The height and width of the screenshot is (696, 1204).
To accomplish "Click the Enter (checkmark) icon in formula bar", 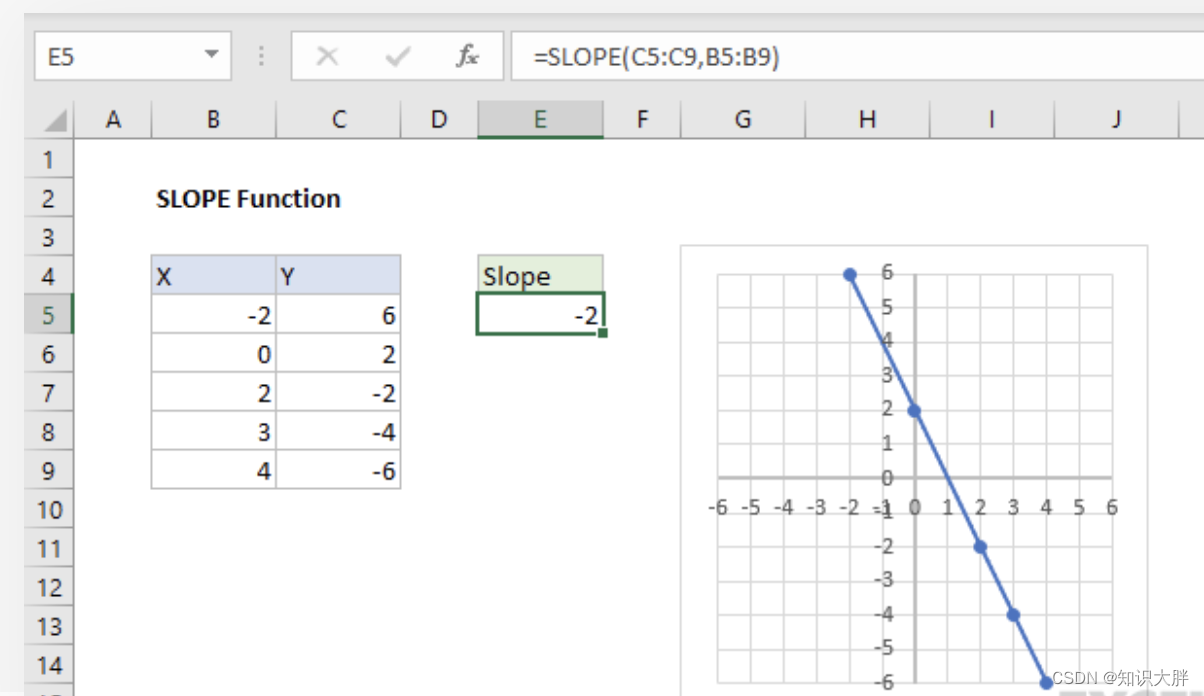I will coord(395,56).
